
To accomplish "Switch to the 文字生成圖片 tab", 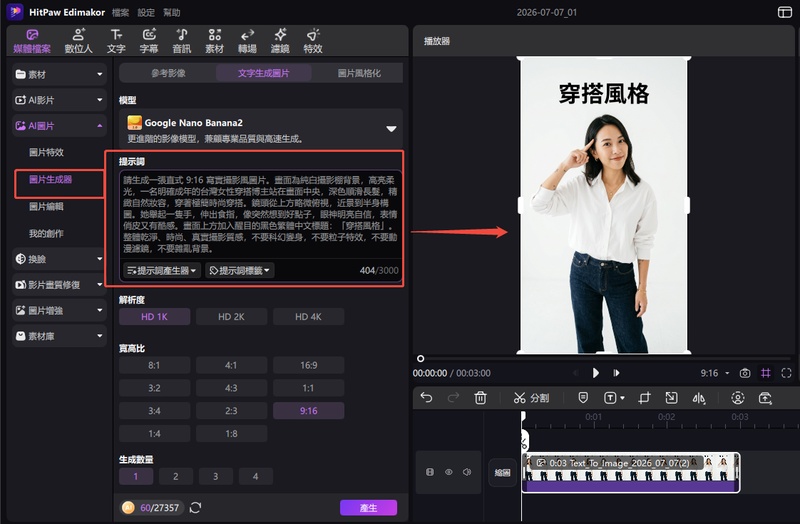I will [x=263, y=73].
